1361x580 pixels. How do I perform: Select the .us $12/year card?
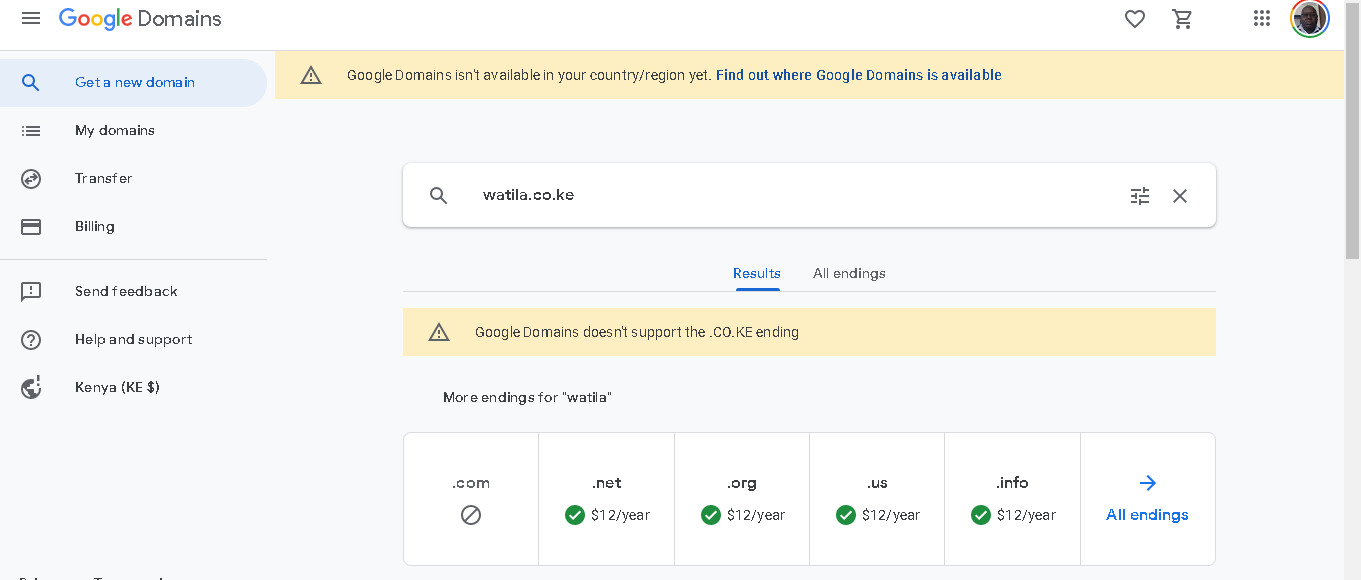[877, 499]
